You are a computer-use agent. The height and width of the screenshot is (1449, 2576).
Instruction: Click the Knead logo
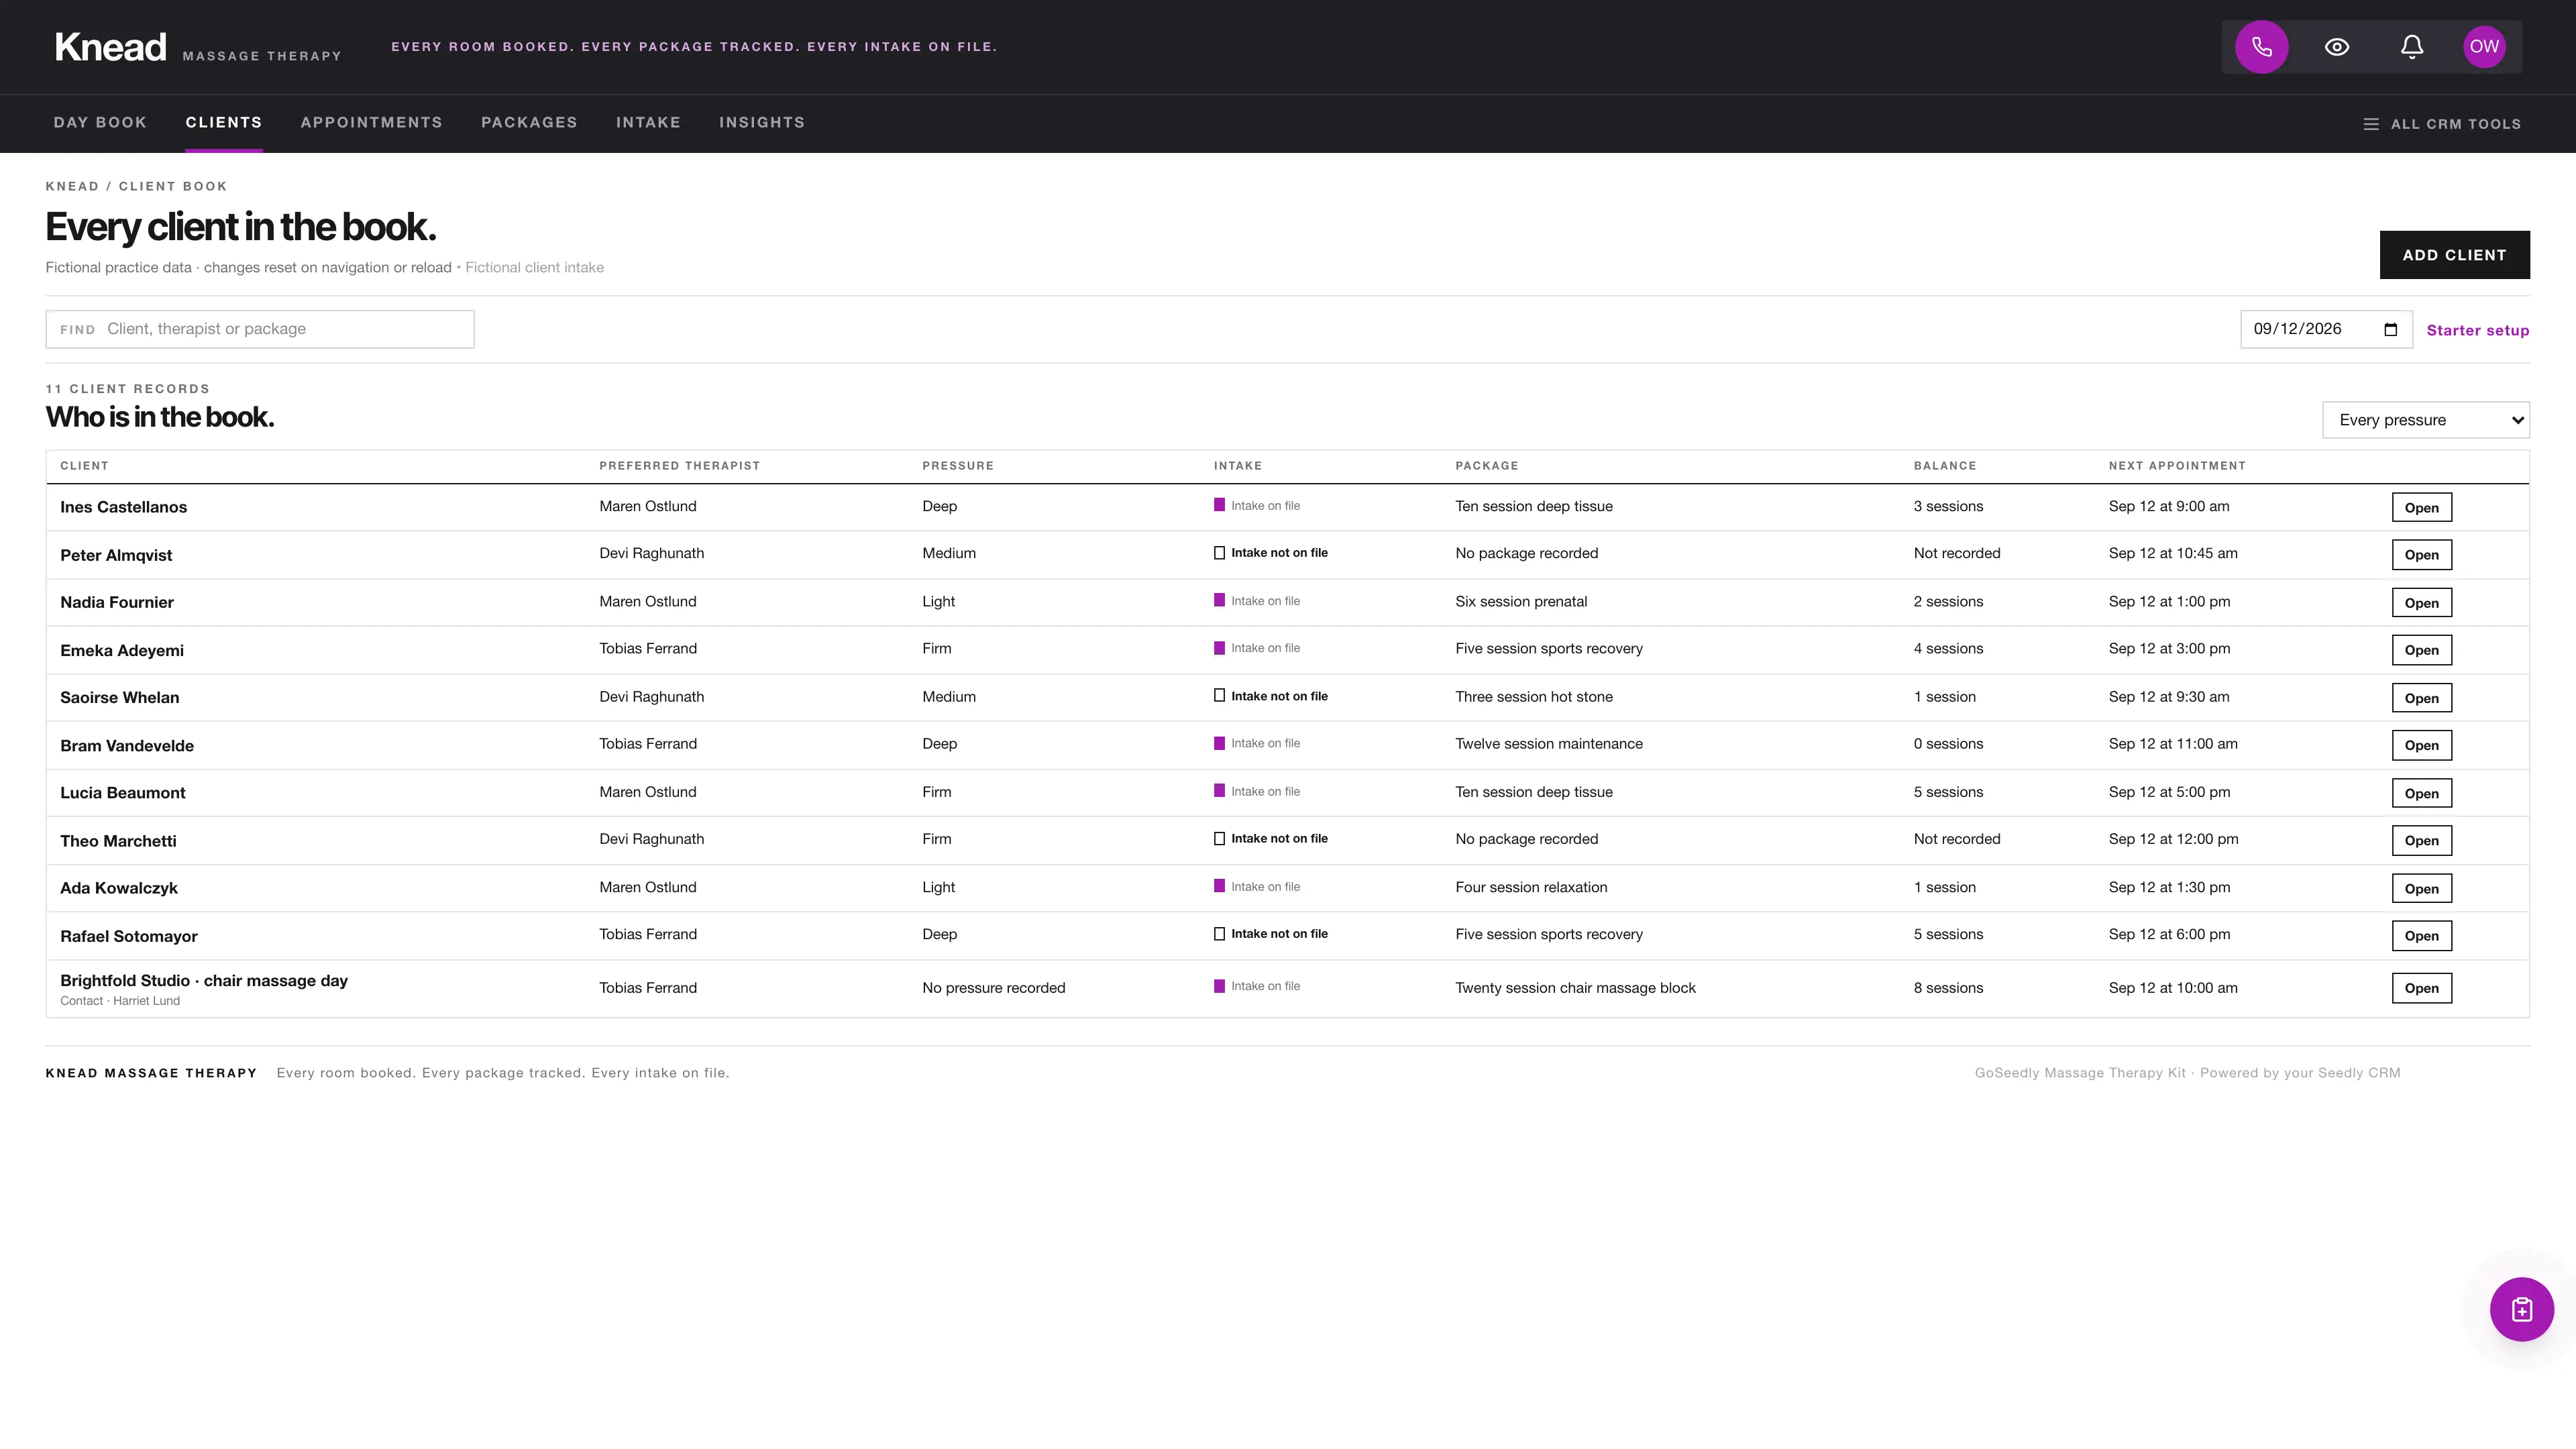coord(110,47)
